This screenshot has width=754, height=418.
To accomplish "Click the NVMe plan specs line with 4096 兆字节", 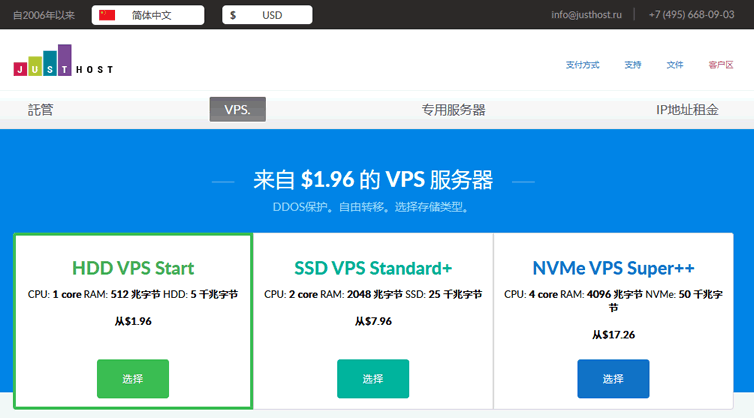I will pyautogui.click(x=613, y=300).
